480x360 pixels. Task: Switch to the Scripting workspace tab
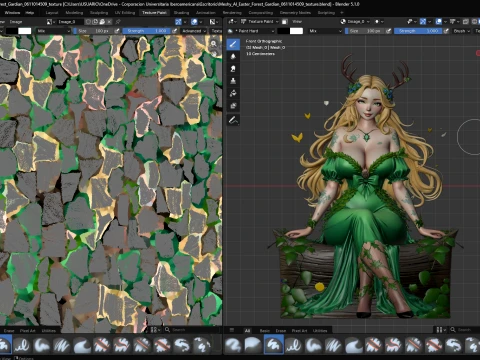[x=326, y=13]
